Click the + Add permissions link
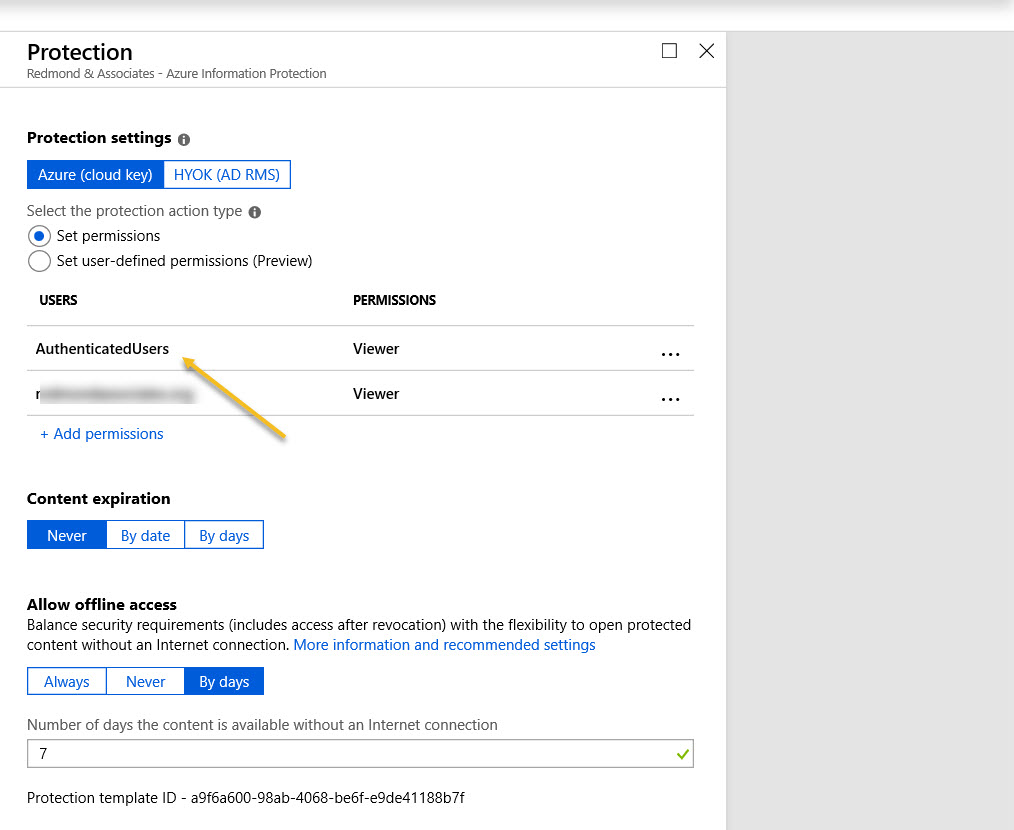The height and width of the screenshot is (830, 1014). [102, 434]
